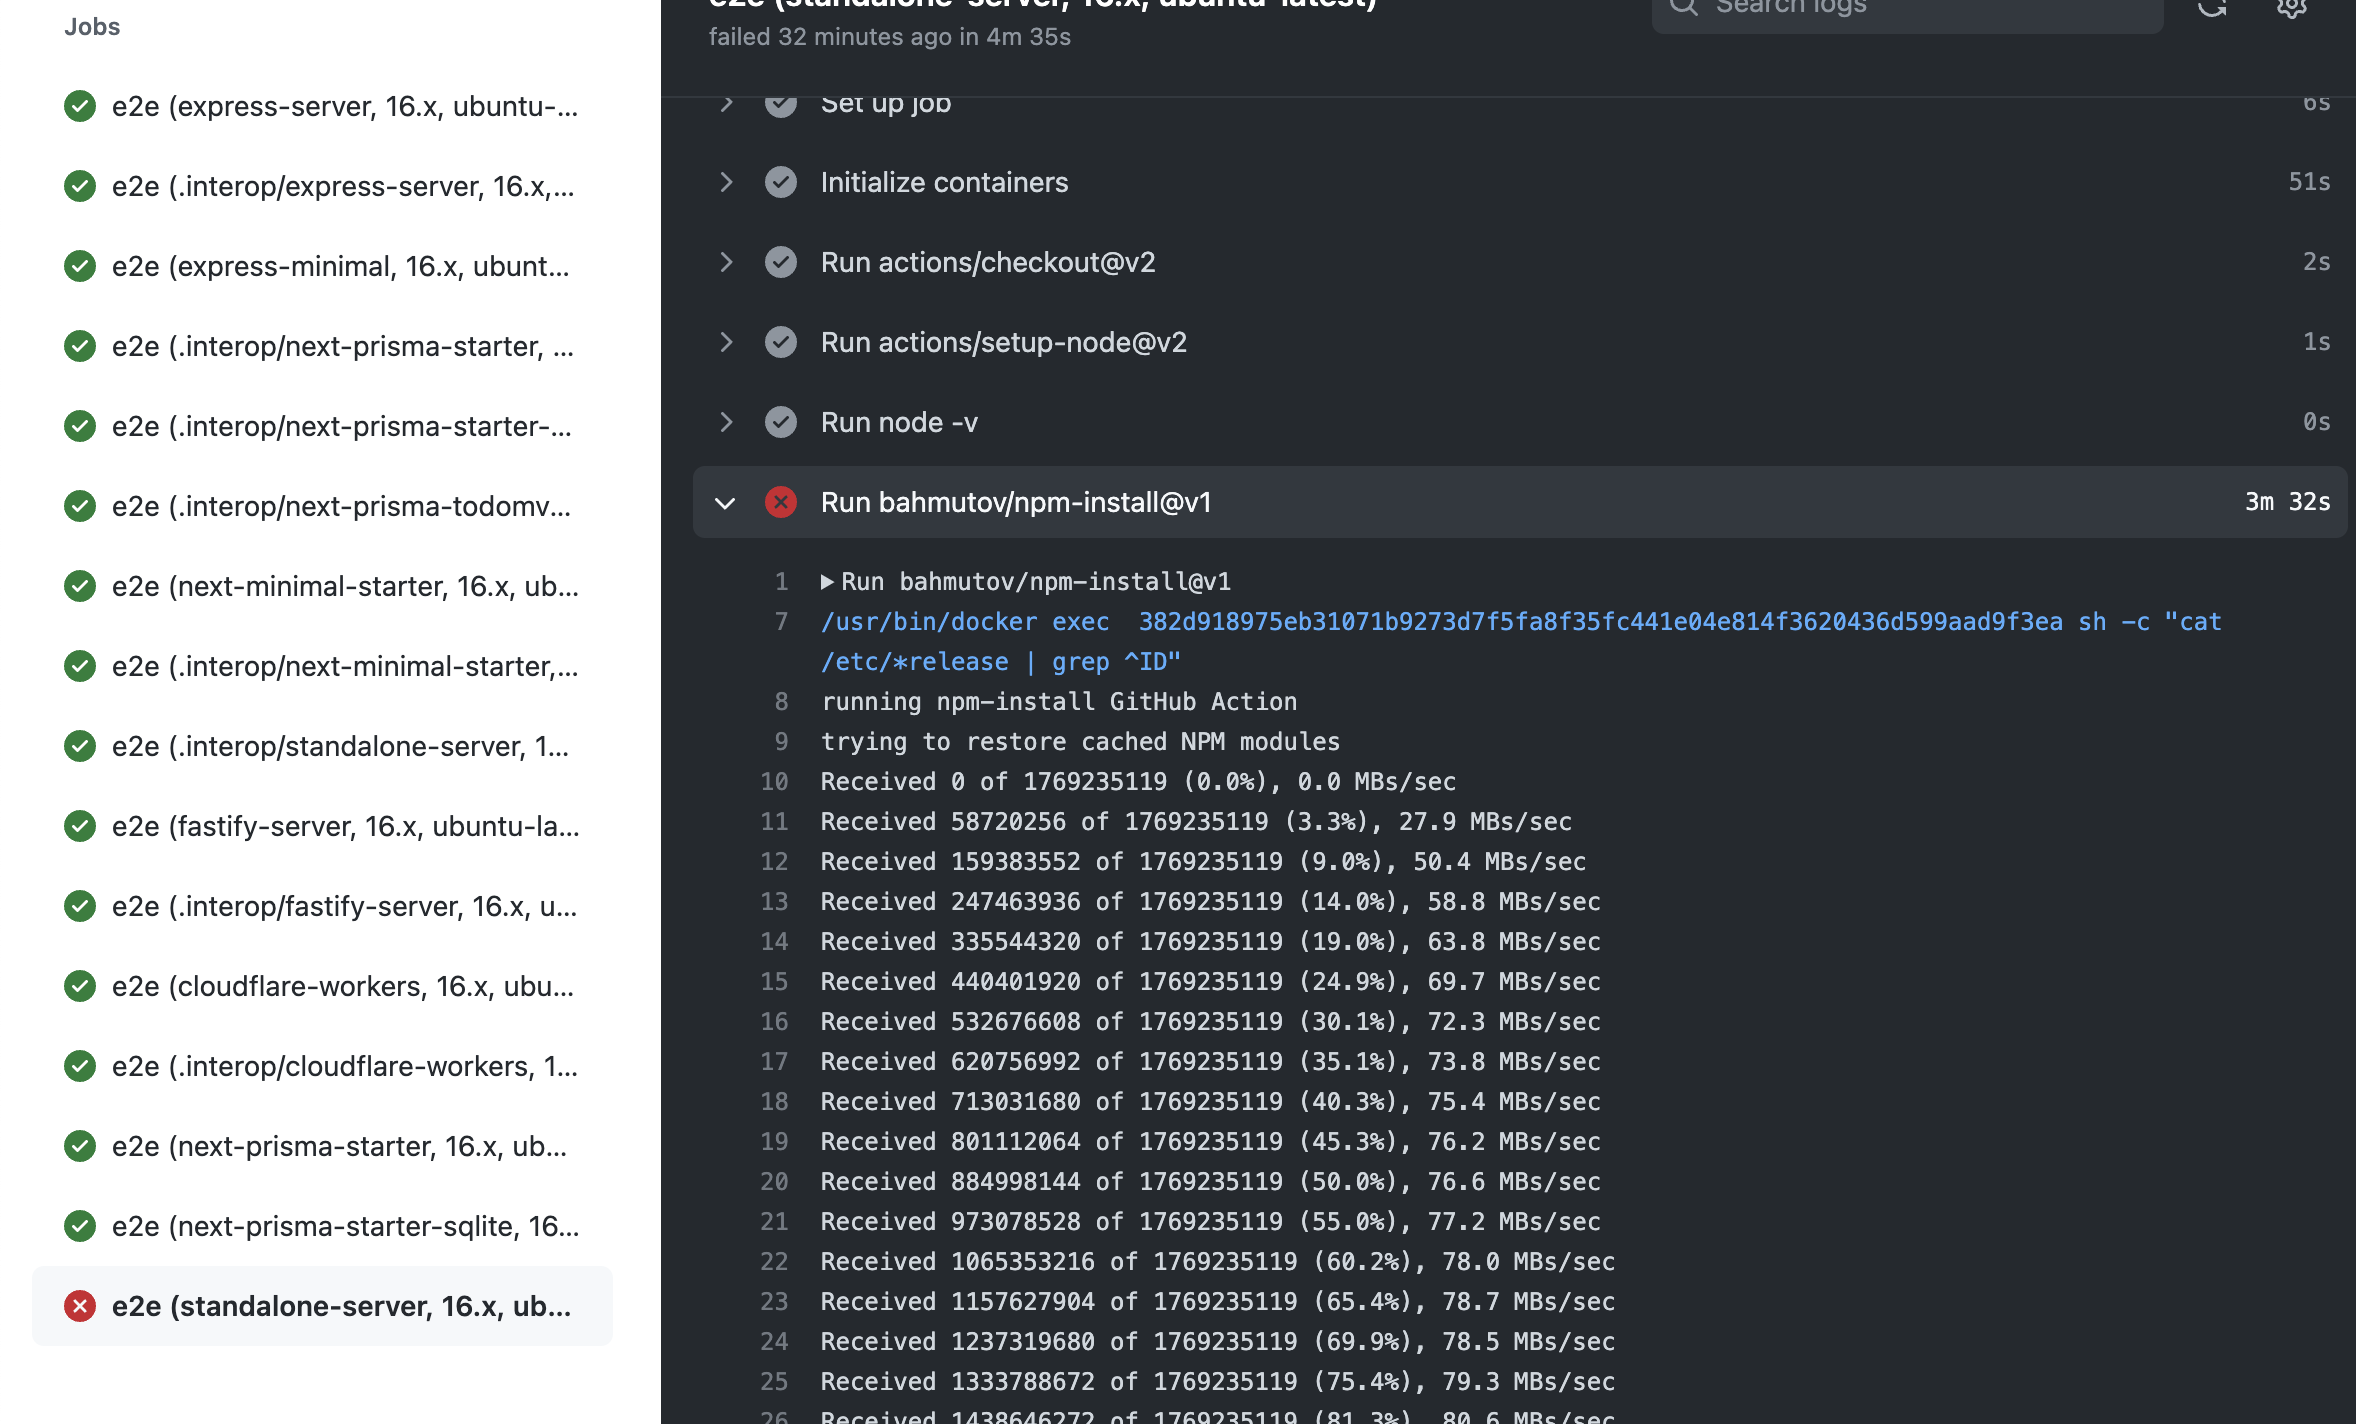This screenshot has width=2378, height=1424.
Task: Click the search magnifier icon in Search logs
Action: [x=1683, y=6]
